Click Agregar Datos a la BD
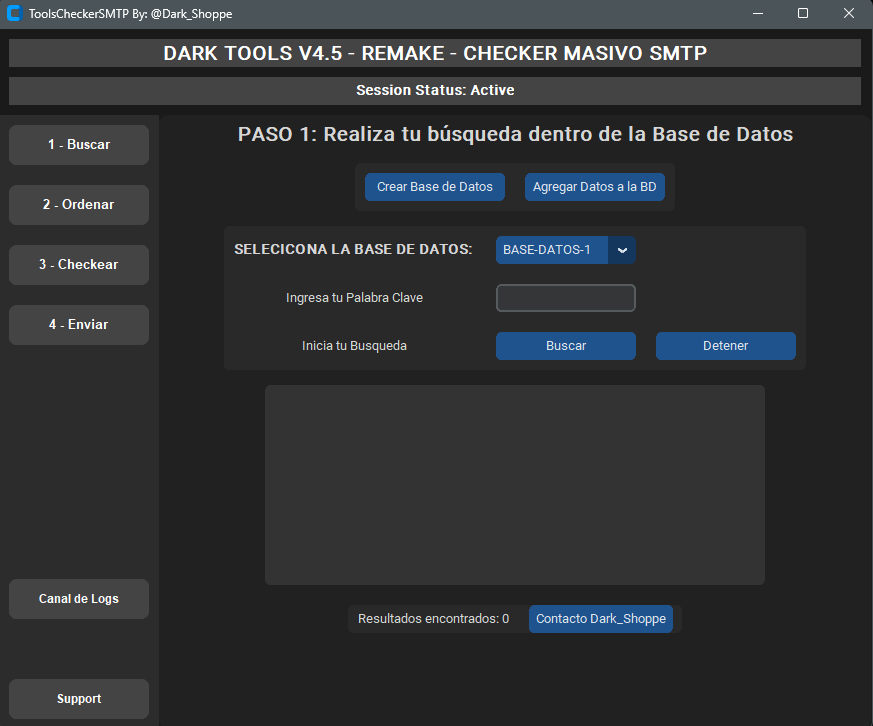This screenshot has height=726, width=873. [x=595, y=187]
